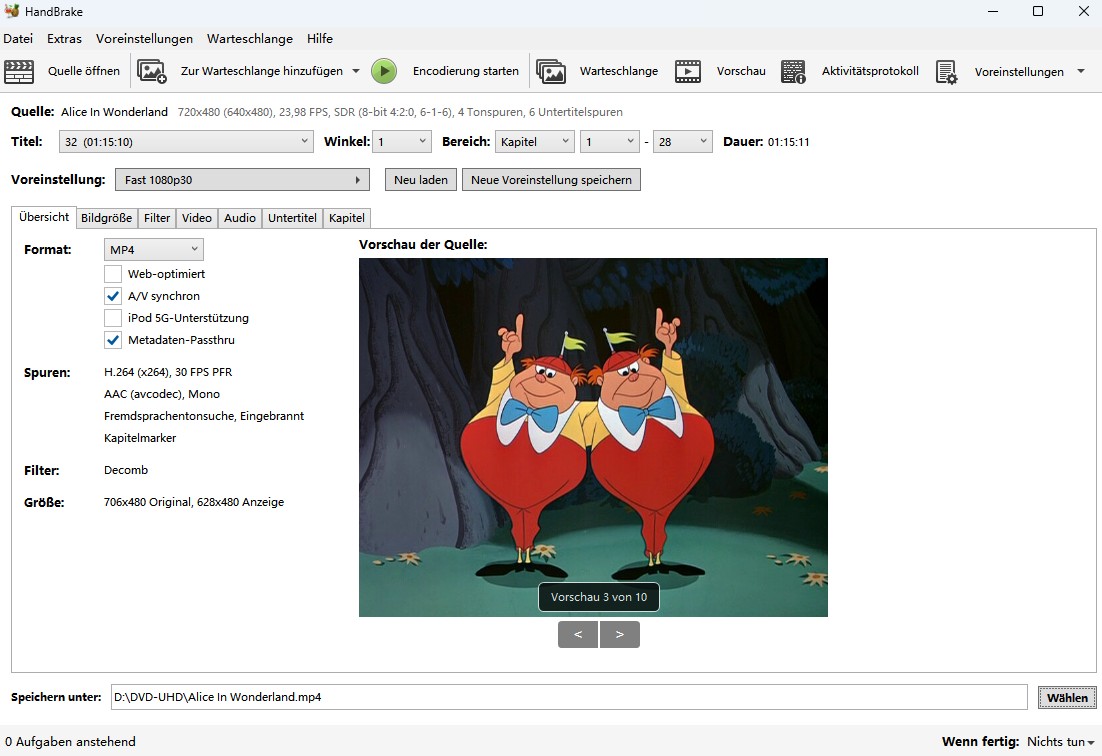Image resolution: width=1102 pixels, height=756 pixels.
Task: Open the Hilfe menu
Action: 320,39
